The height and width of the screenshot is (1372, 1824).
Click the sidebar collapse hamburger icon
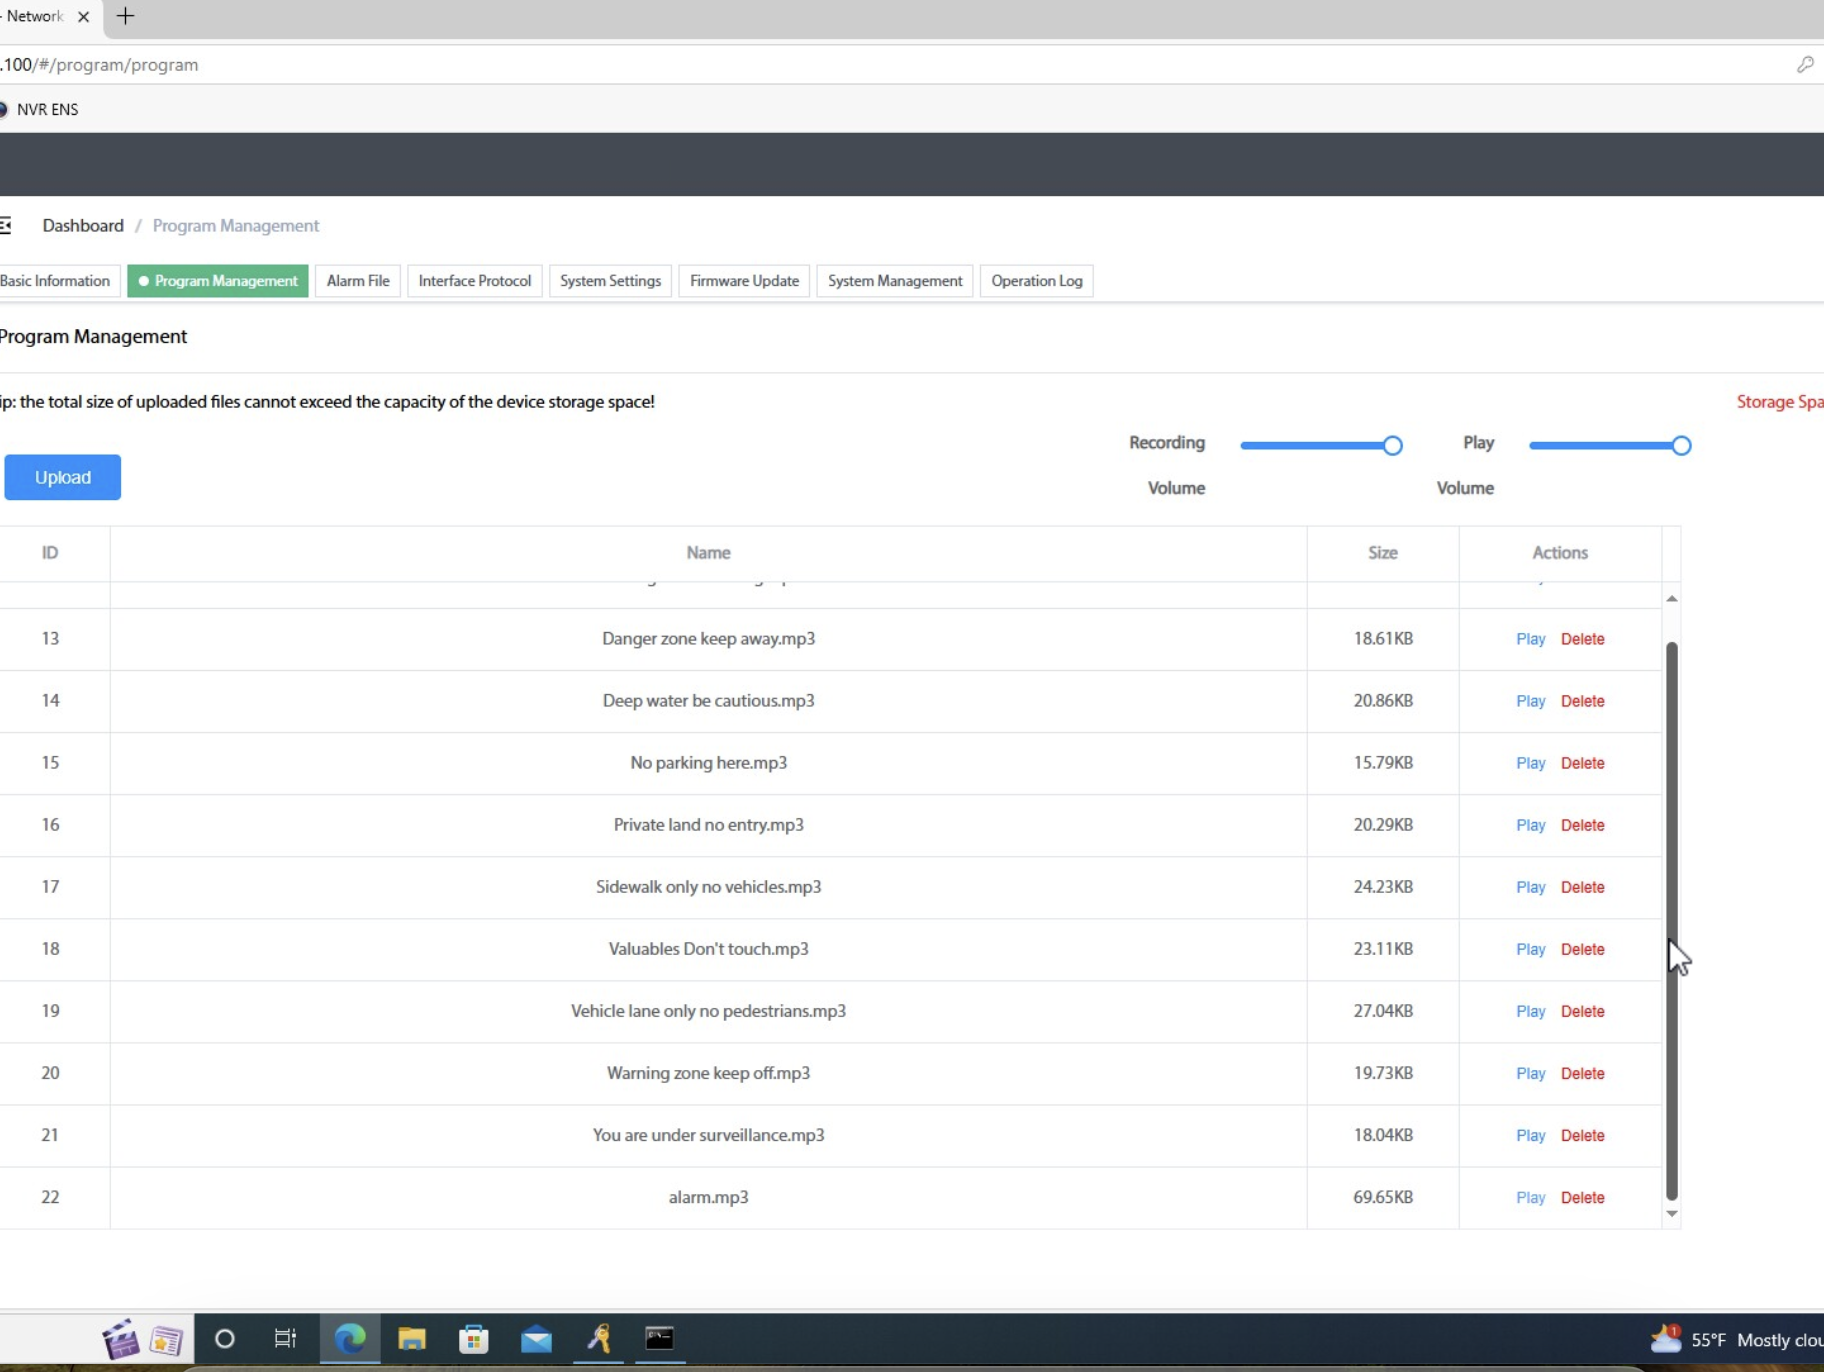point(5,226)
